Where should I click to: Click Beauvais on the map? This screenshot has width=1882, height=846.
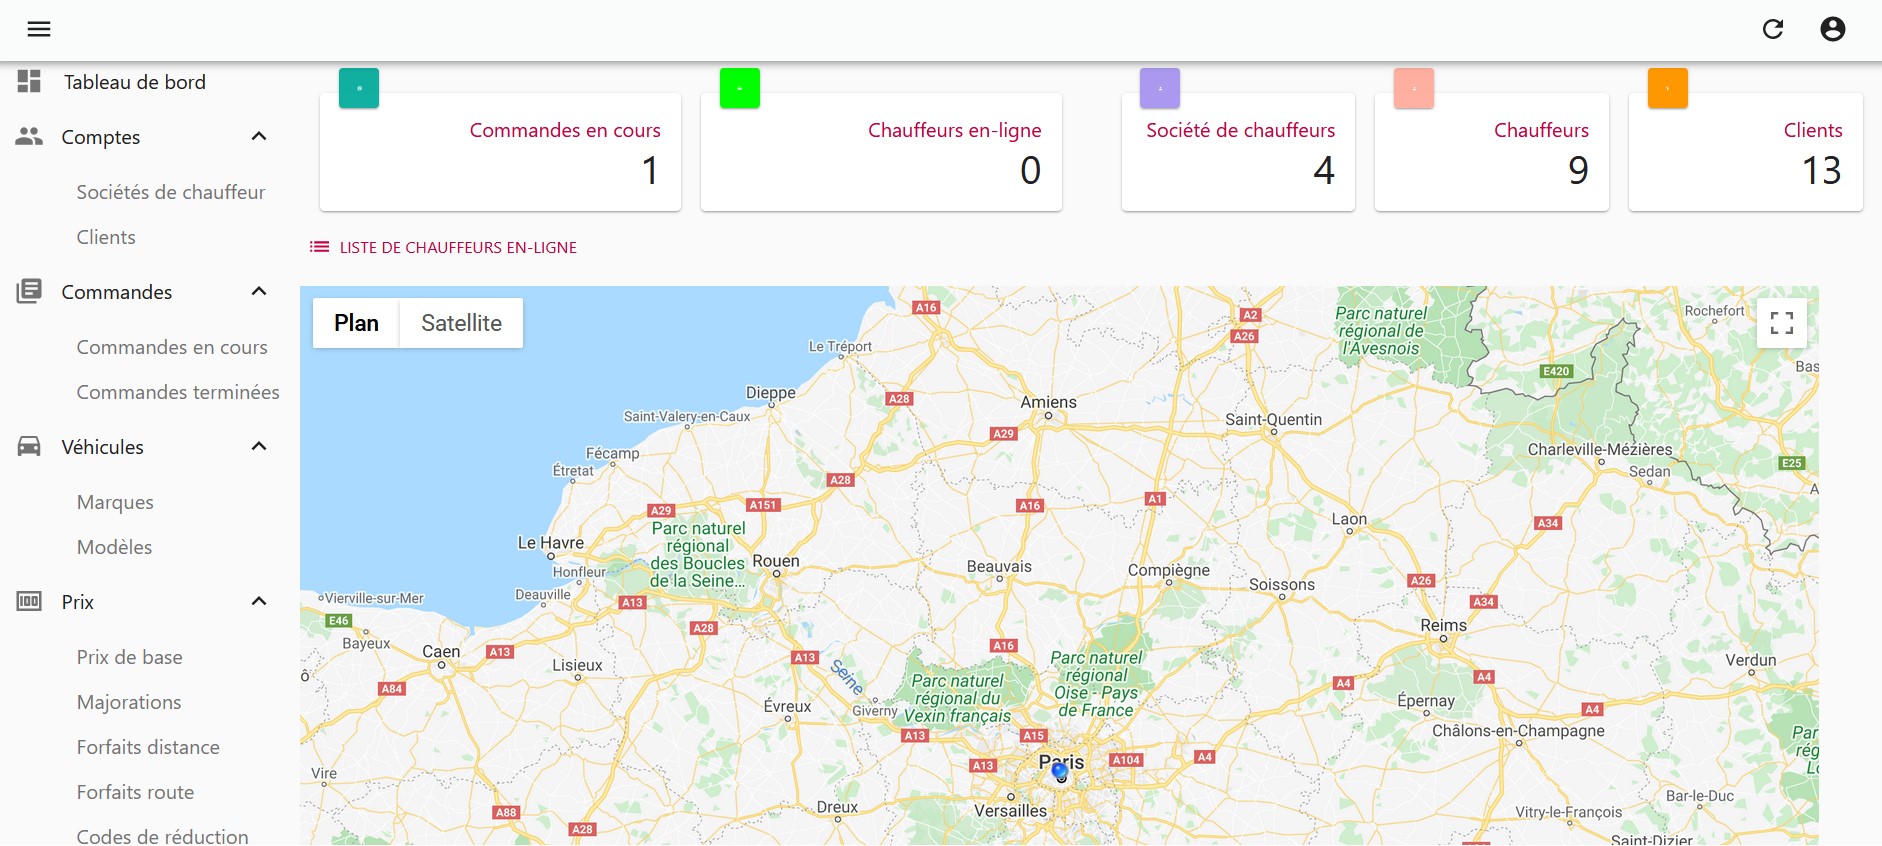[999, 566]
